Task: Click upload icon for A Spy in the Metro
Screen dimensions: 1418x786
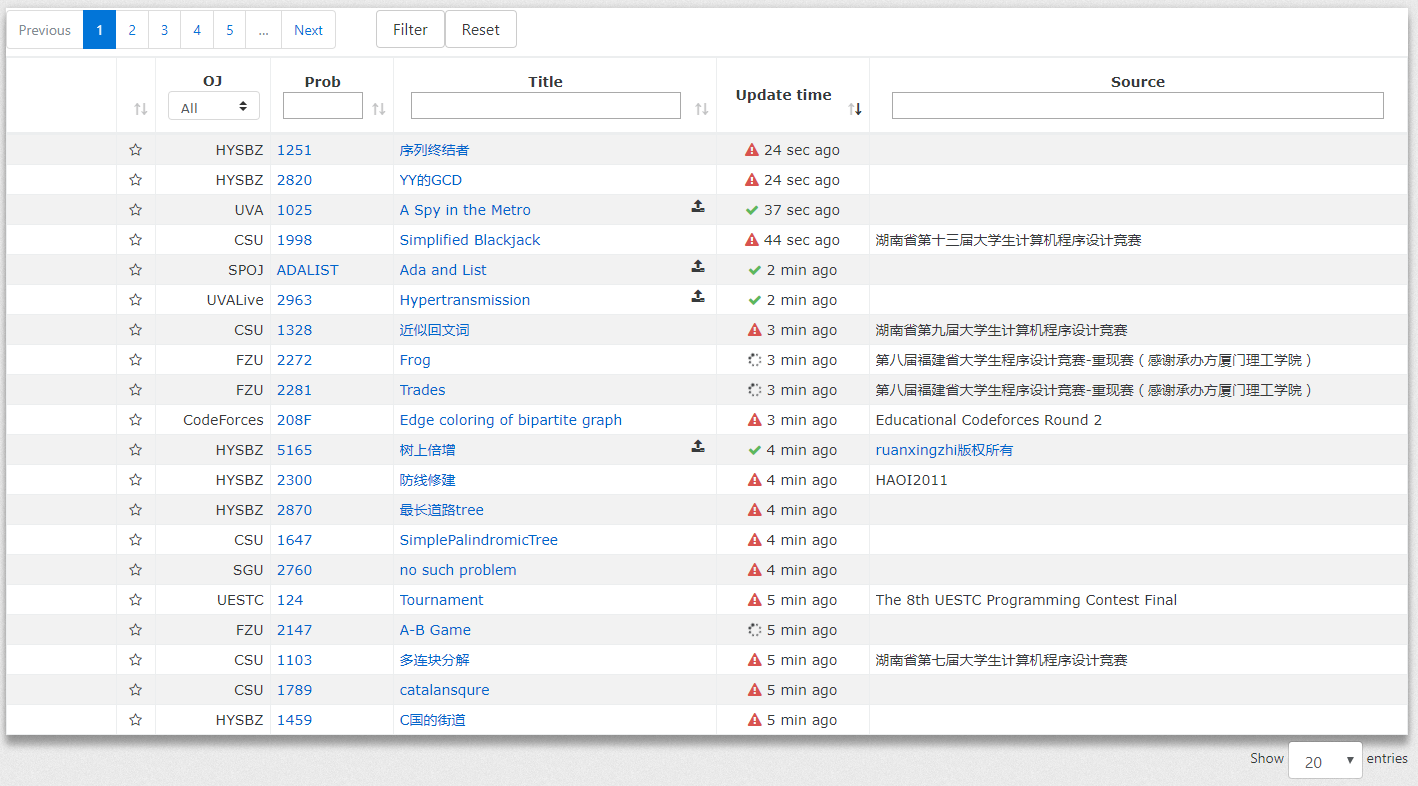Action: click(x=698, y=207)
